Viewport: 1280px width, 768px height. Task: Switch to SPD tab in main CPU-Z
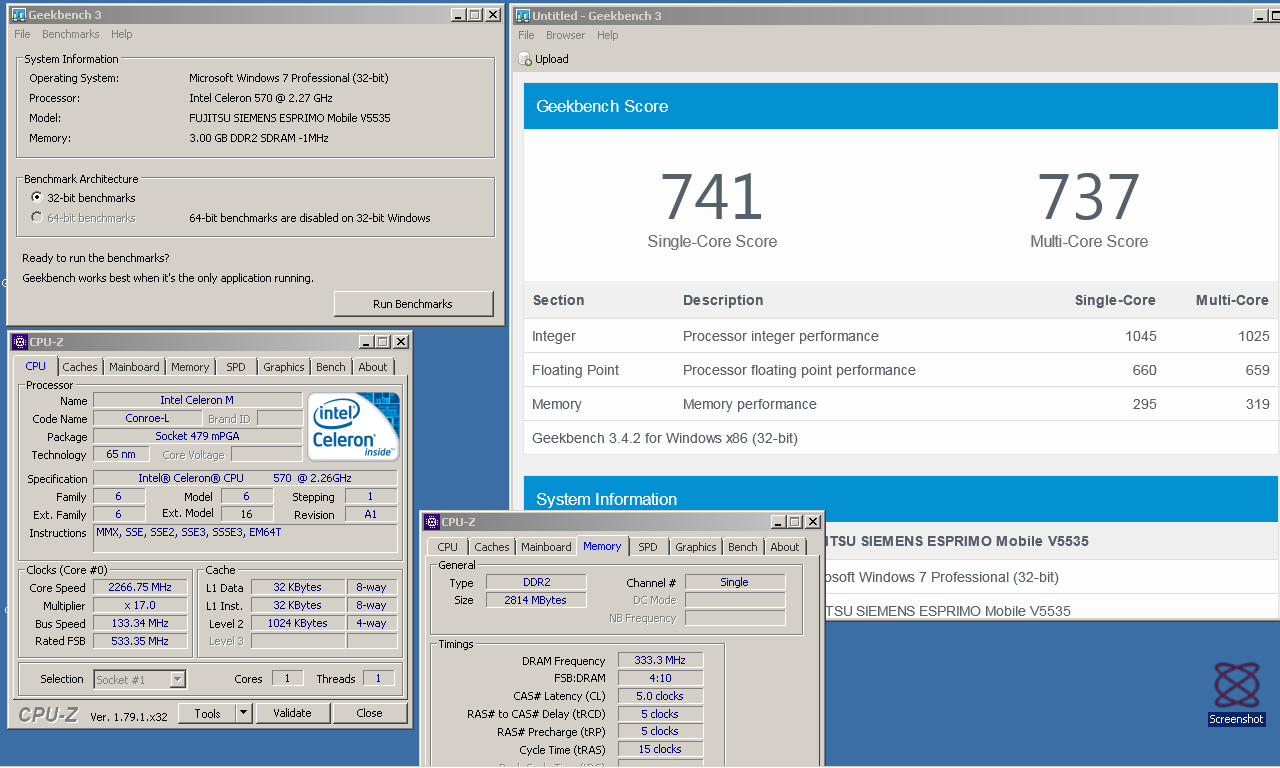coord(236,367)
